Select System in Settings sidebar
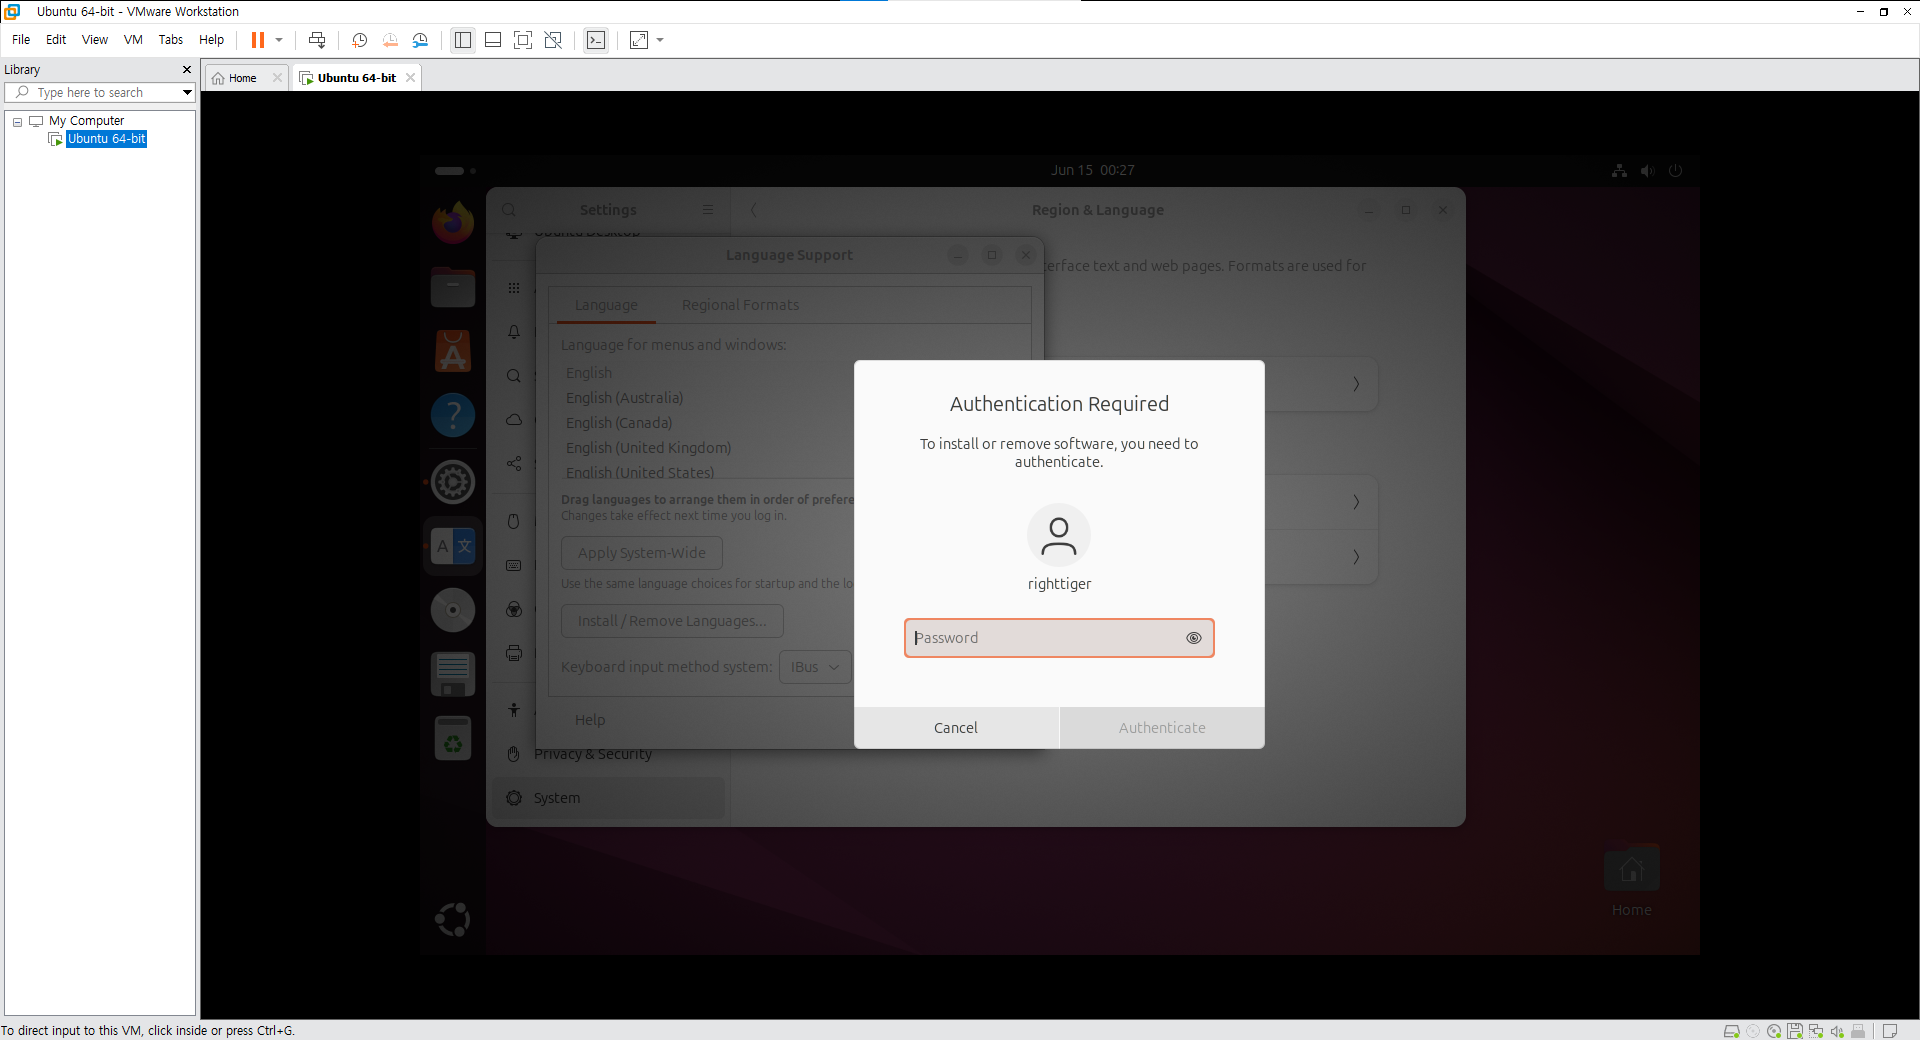The width and height of the screenshot is (1920, 1040). [609, 798]
